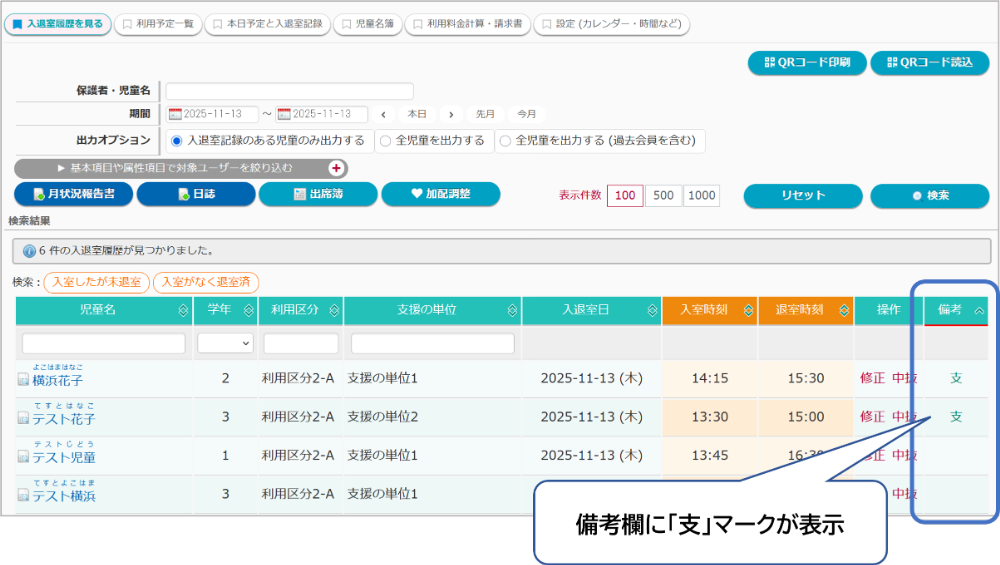Open calendar icon for period start date
The image size is (1000, 565).
pyautogui.click(x=176, y=115)
